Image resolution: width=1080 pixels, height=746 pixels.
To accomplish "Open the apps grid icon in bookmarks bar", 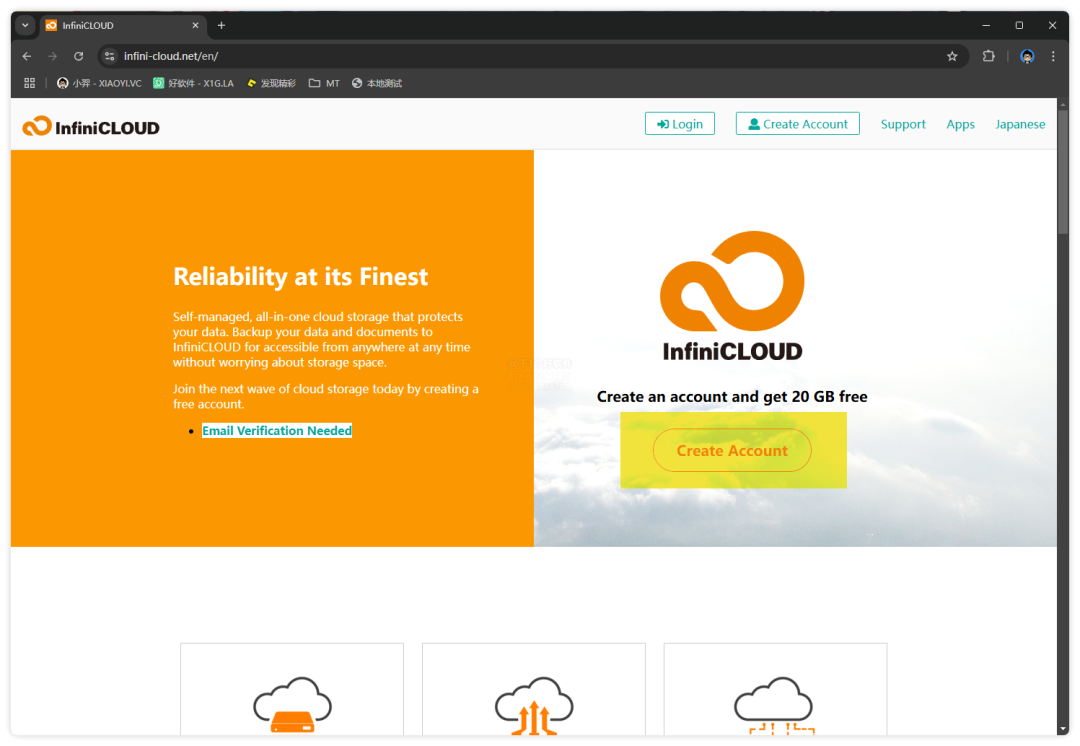I will [29, 83].
